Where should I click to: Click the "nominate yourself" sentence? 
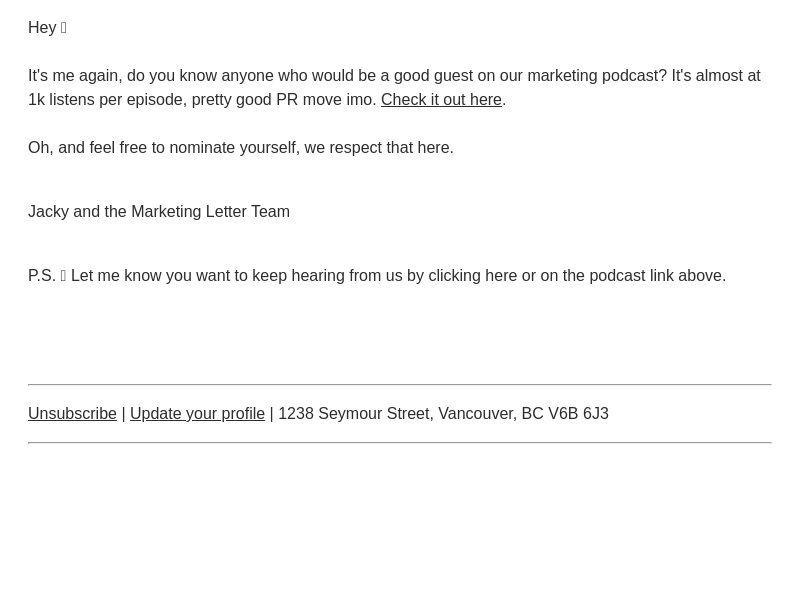(x=241, y=147)
